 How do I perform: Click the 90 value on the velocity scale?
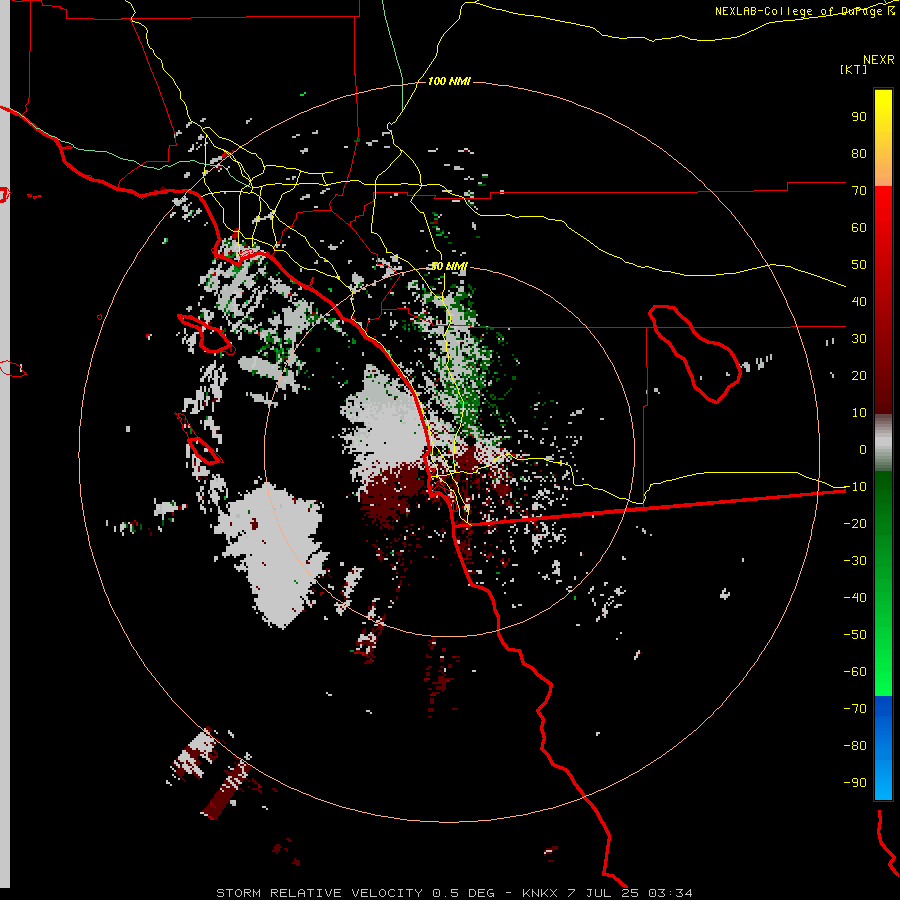click(x=859, y=117)
